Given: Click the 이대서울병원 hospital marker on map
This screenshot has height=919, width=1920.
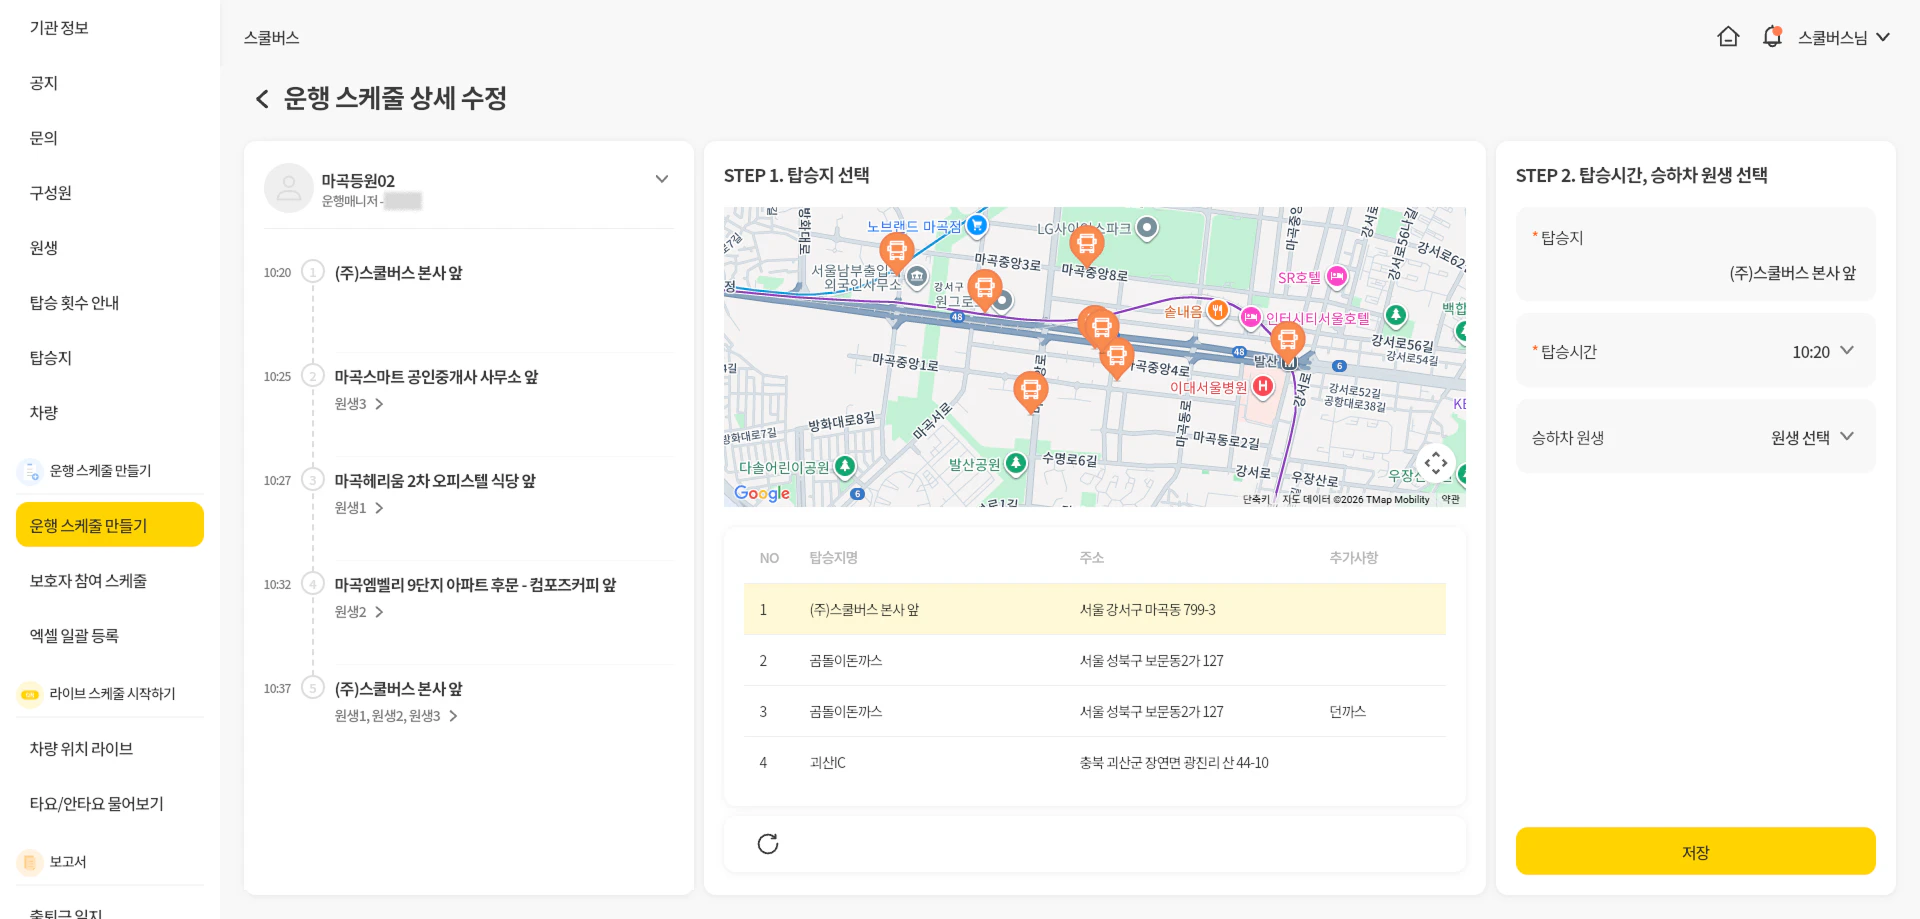Looking at the screenshot, I should [1263, 386].
